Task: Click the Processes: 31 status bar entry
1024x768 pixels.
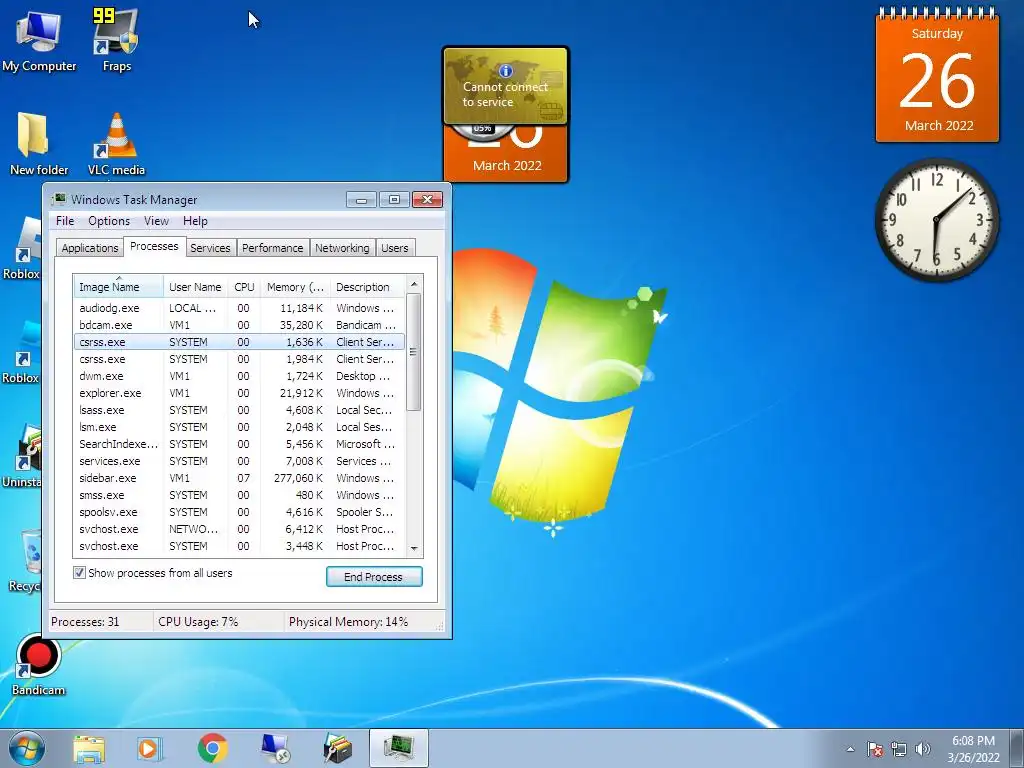Action: pyautogui.click(x=85, y=622)
